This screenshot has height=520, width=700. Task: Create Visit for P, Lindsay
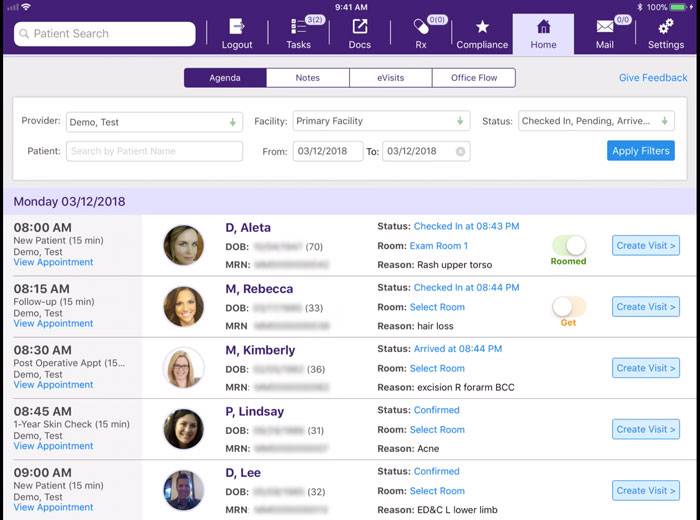[646, 429]
